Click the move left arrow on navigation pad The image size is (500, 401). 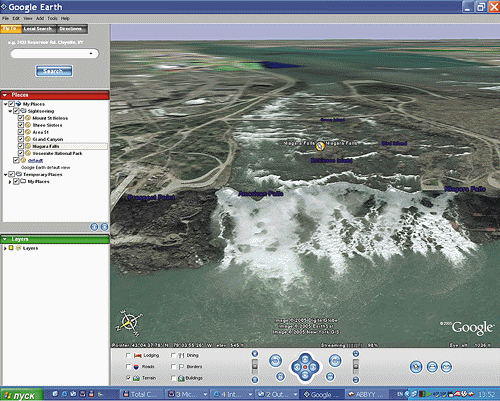tap(297, 367)
